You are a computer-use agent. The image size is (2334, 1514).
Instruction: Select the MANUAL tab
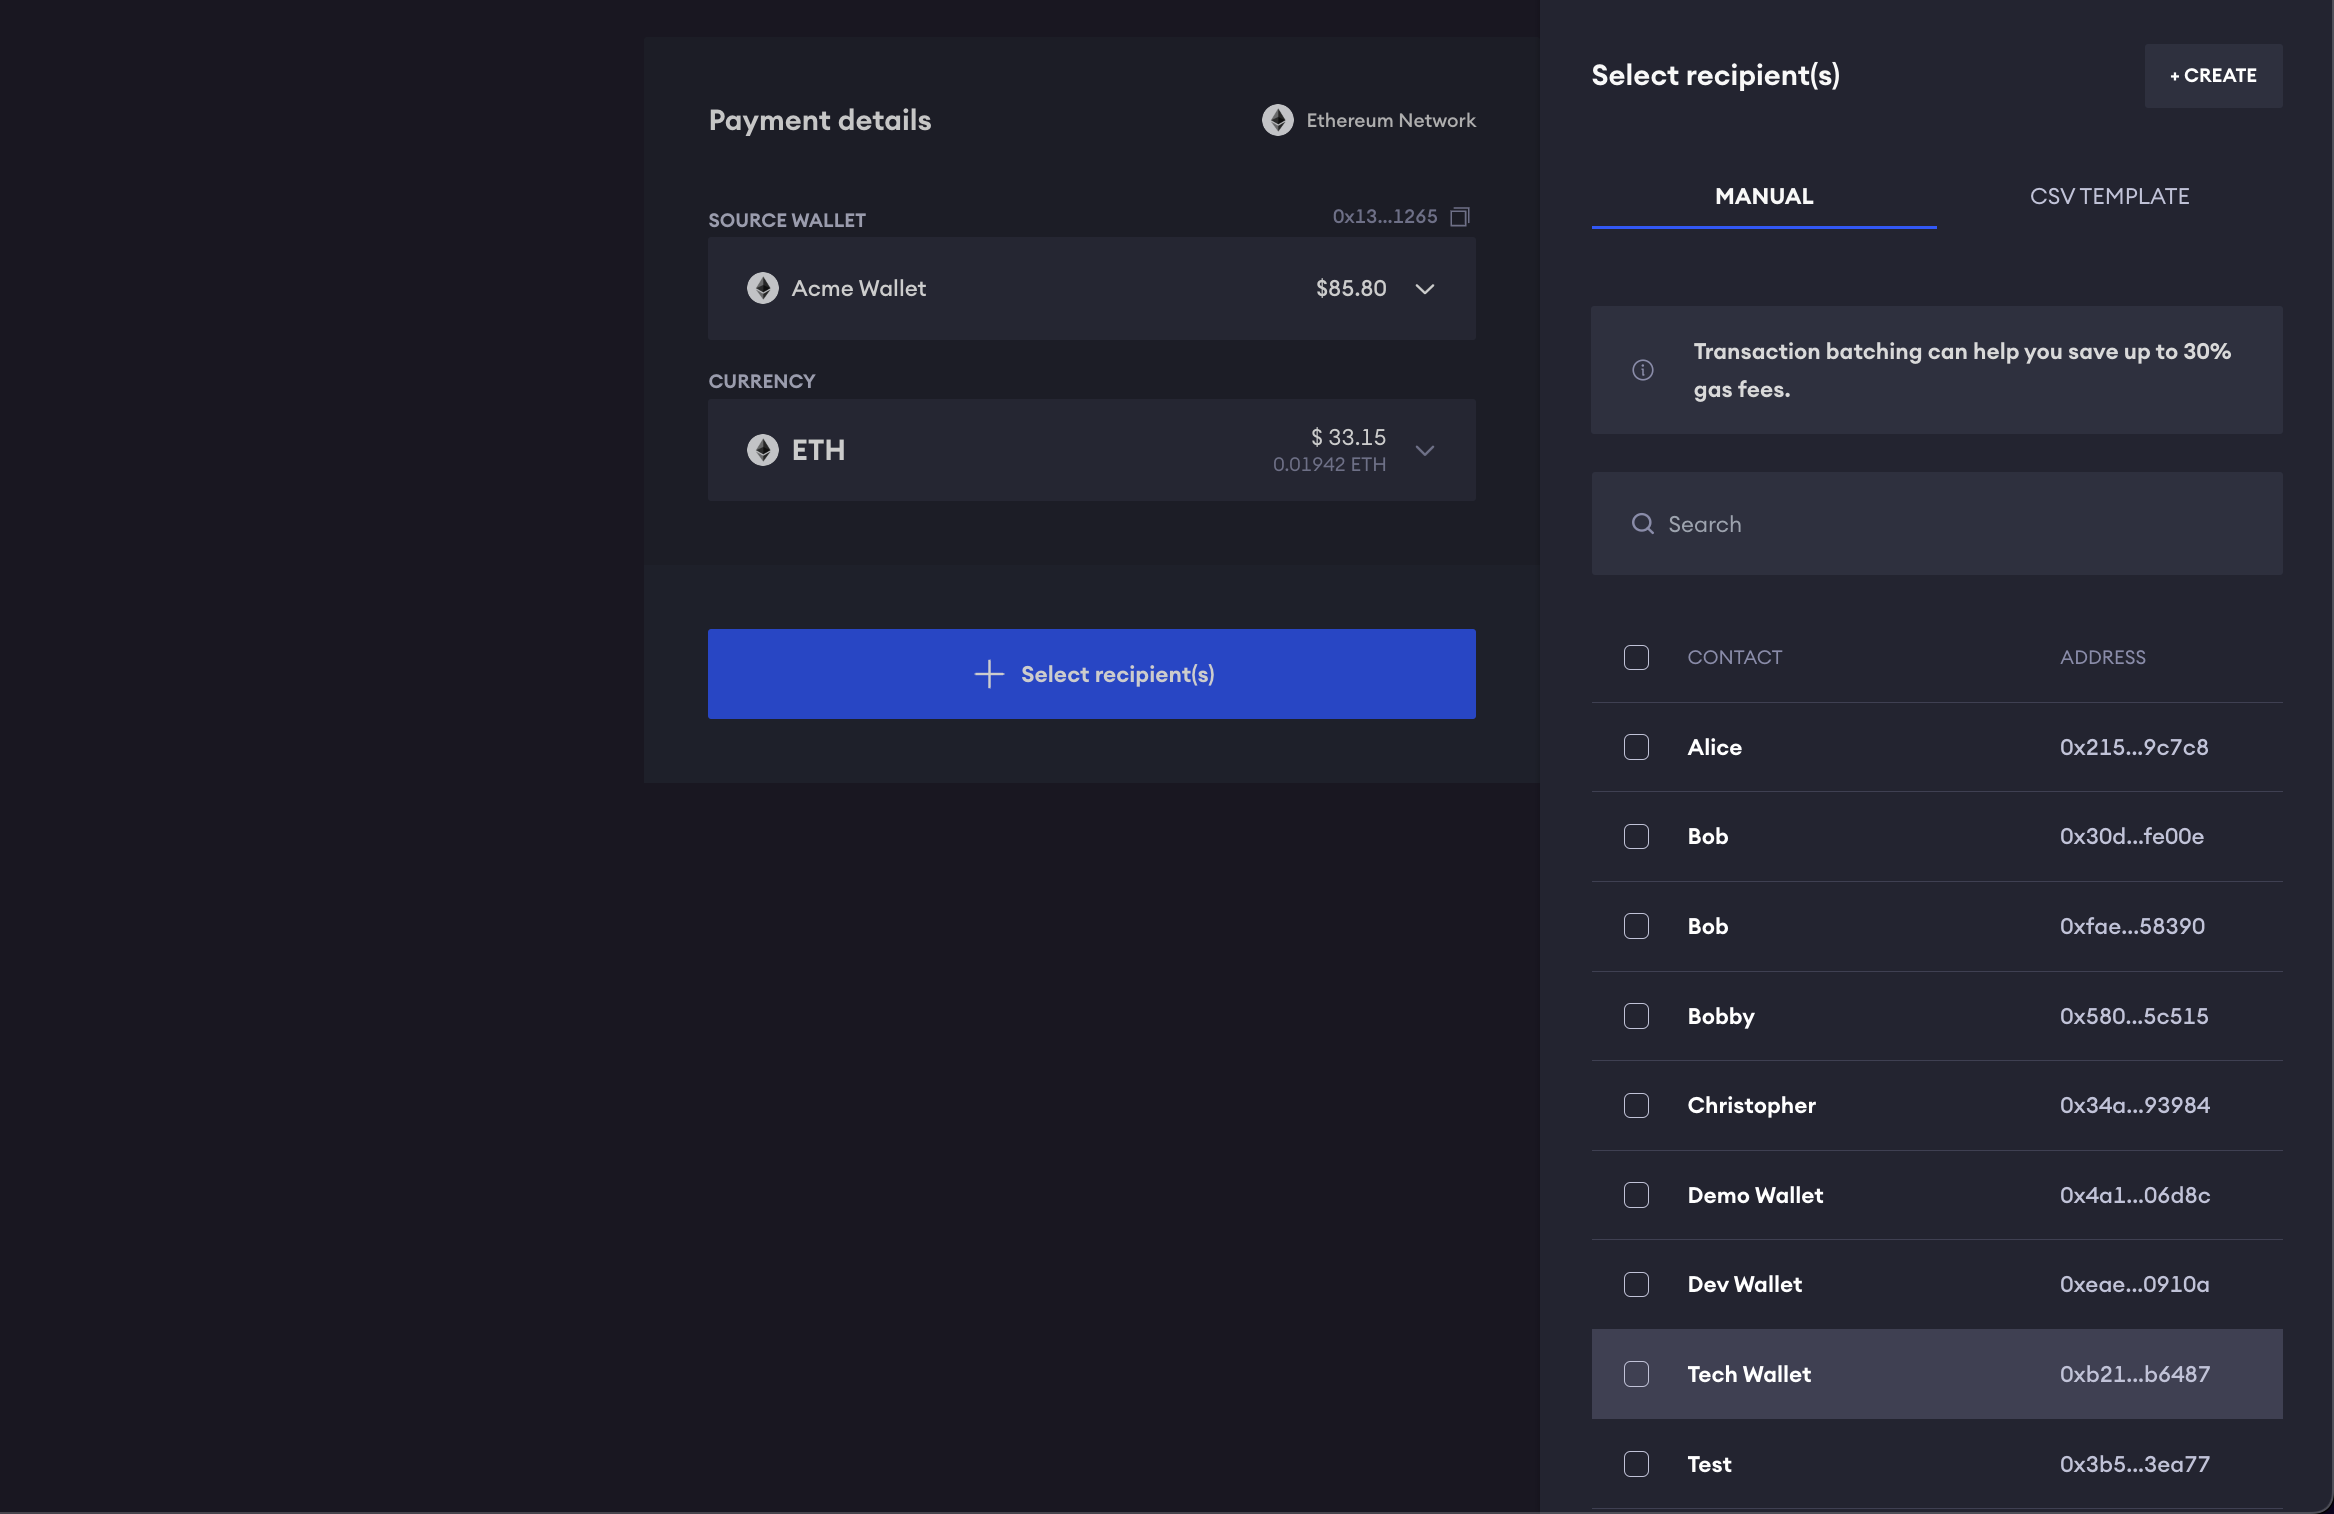(x=1763, y=196)
